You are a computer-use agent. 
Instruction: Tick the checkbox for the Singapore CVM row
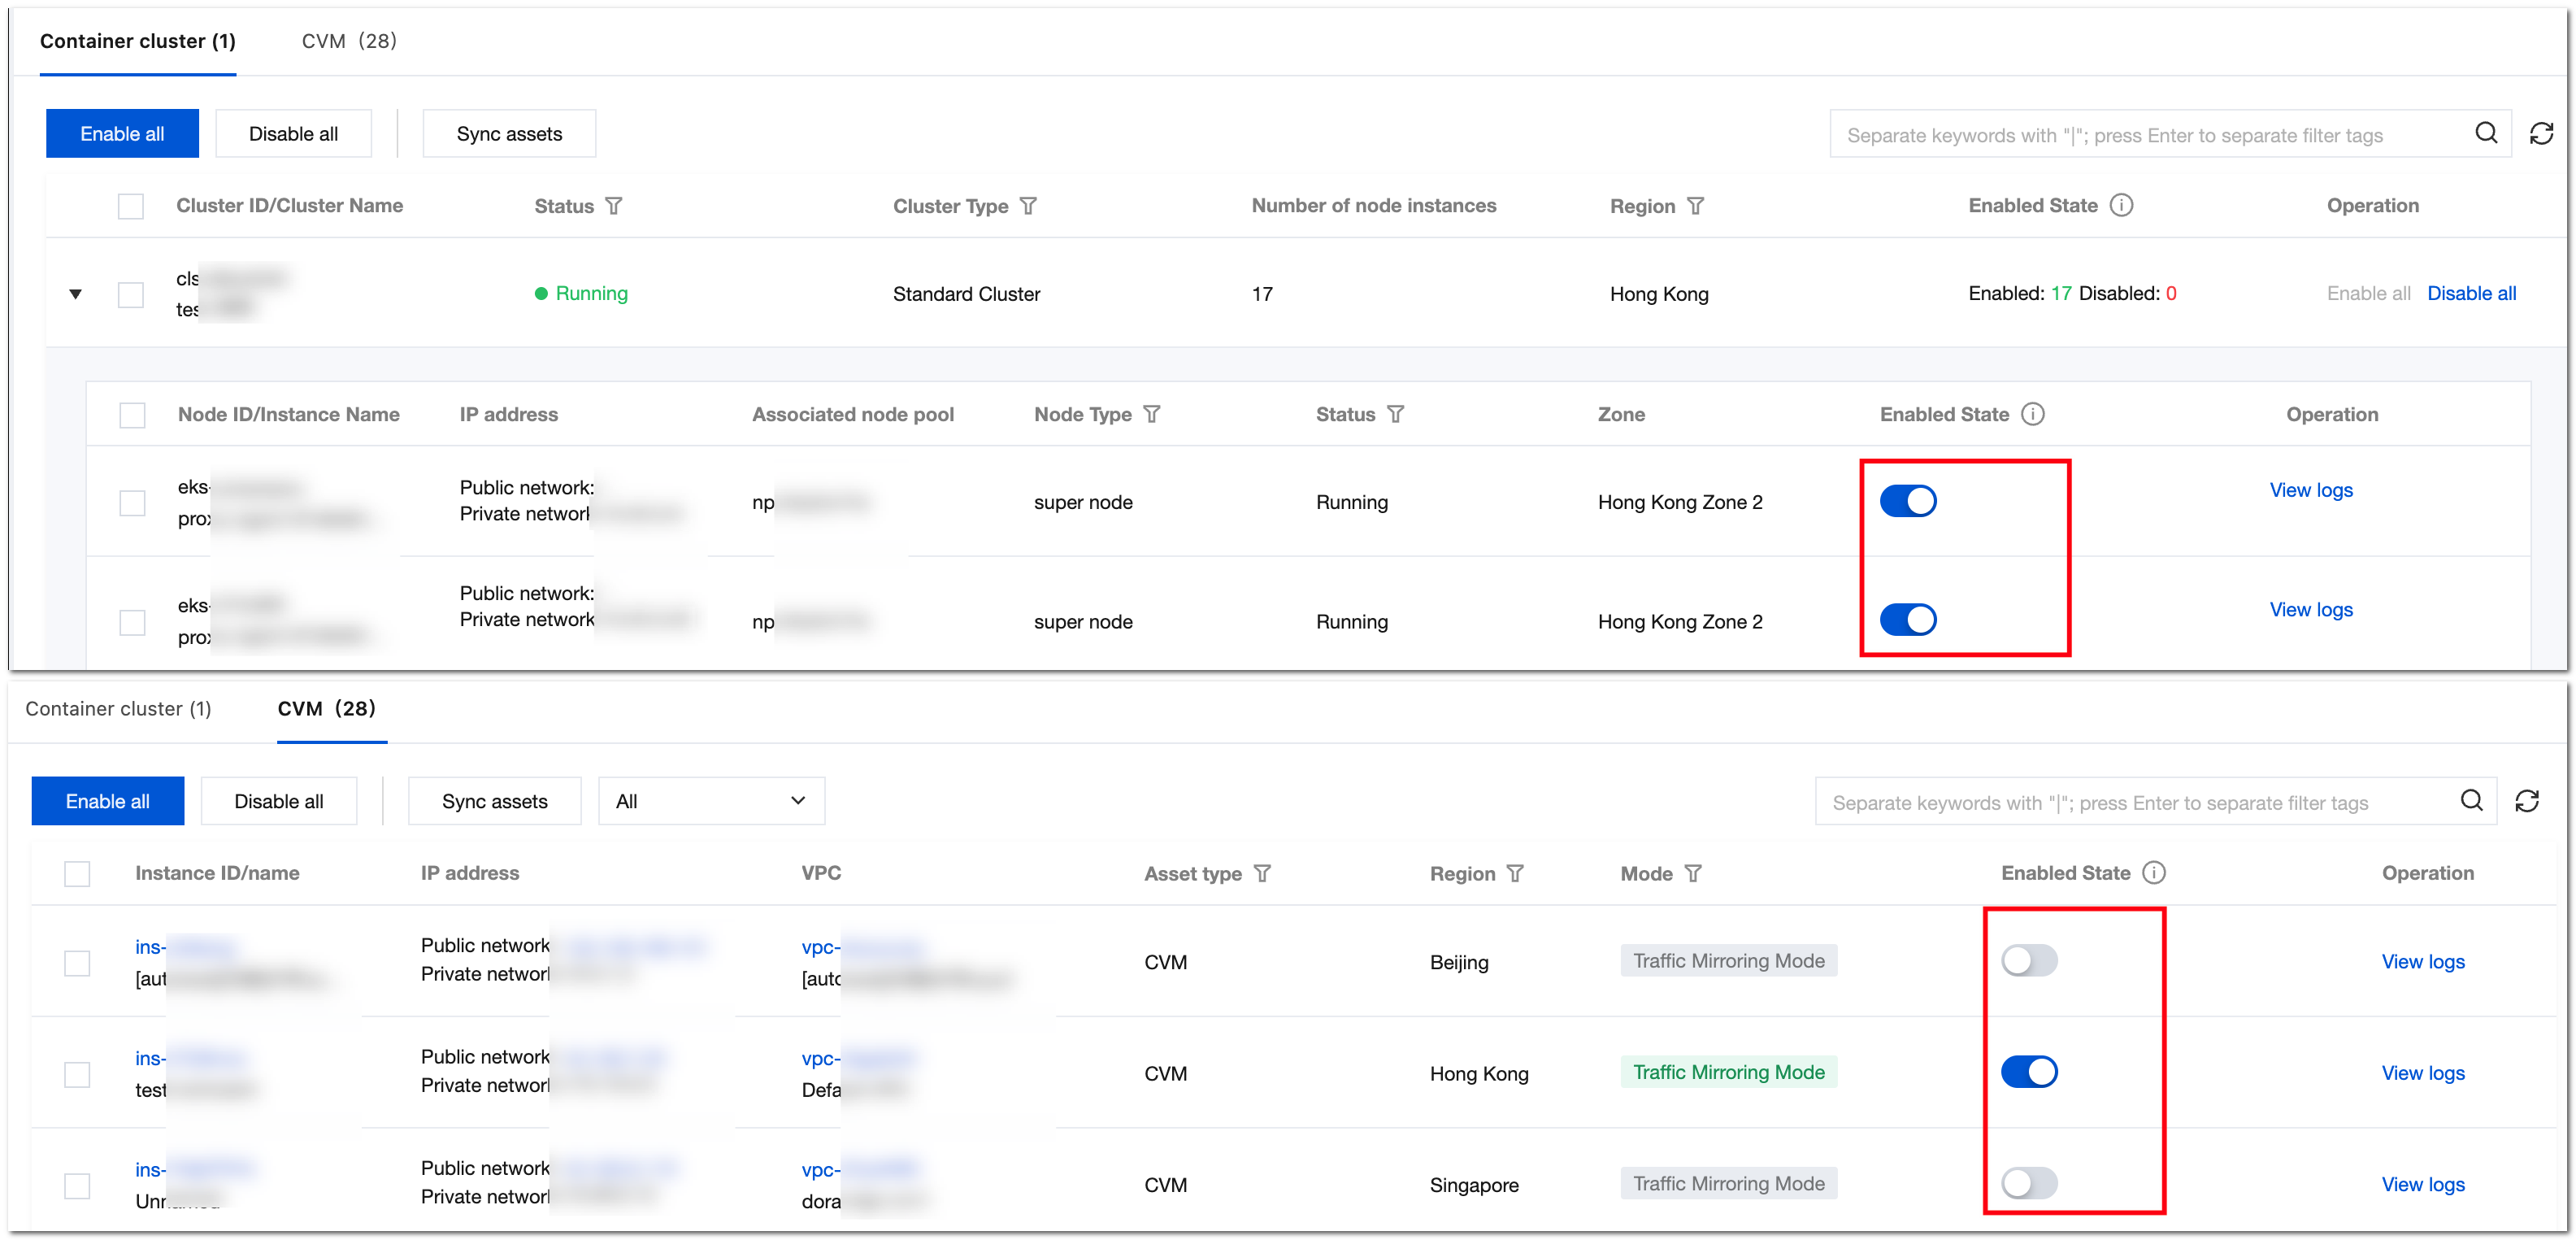77,1186
